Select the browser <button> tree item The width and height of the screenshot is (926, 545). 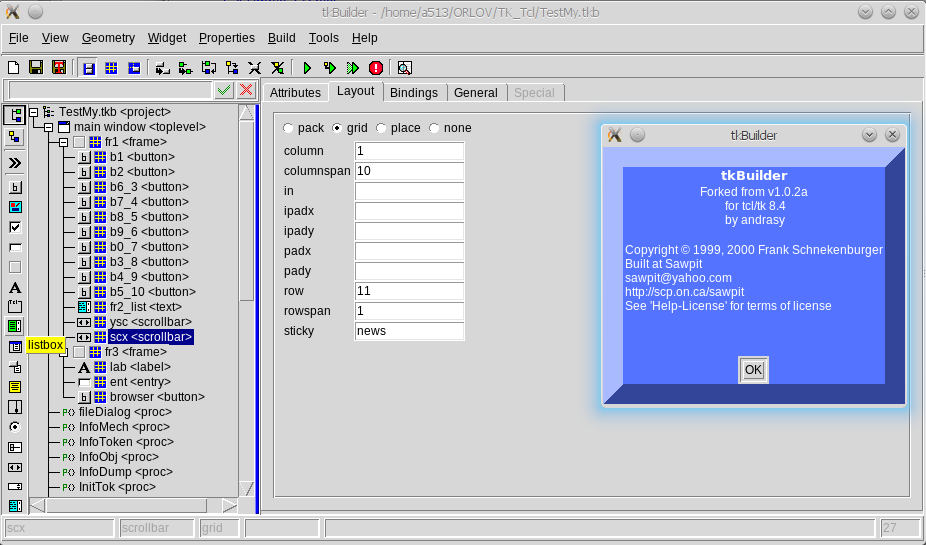[157, 397]
